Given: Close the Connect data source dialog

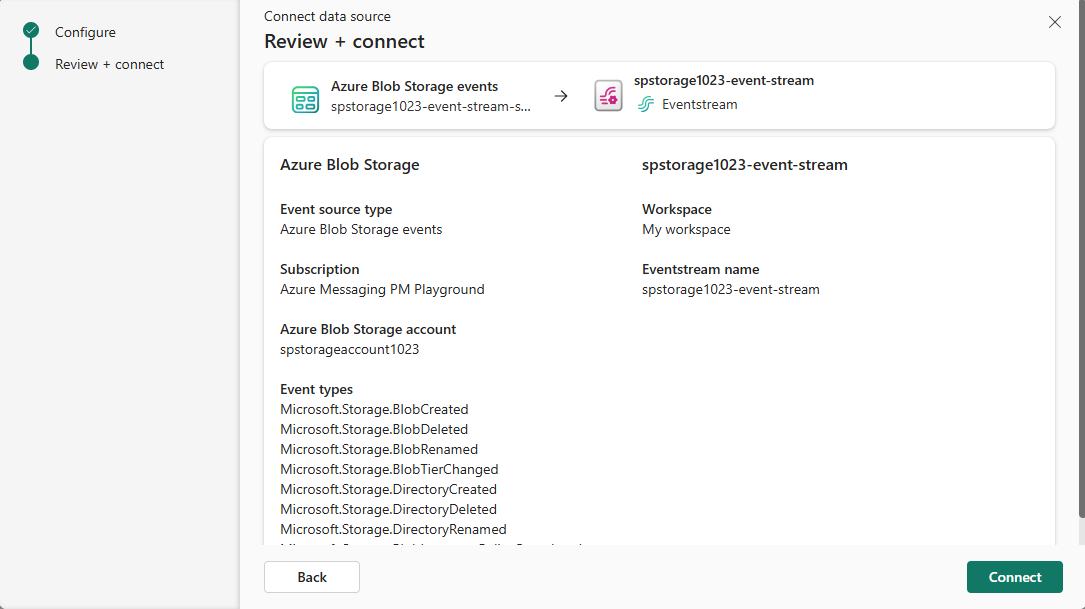Looking at the screenshot, I should [x=1055, y=22].
